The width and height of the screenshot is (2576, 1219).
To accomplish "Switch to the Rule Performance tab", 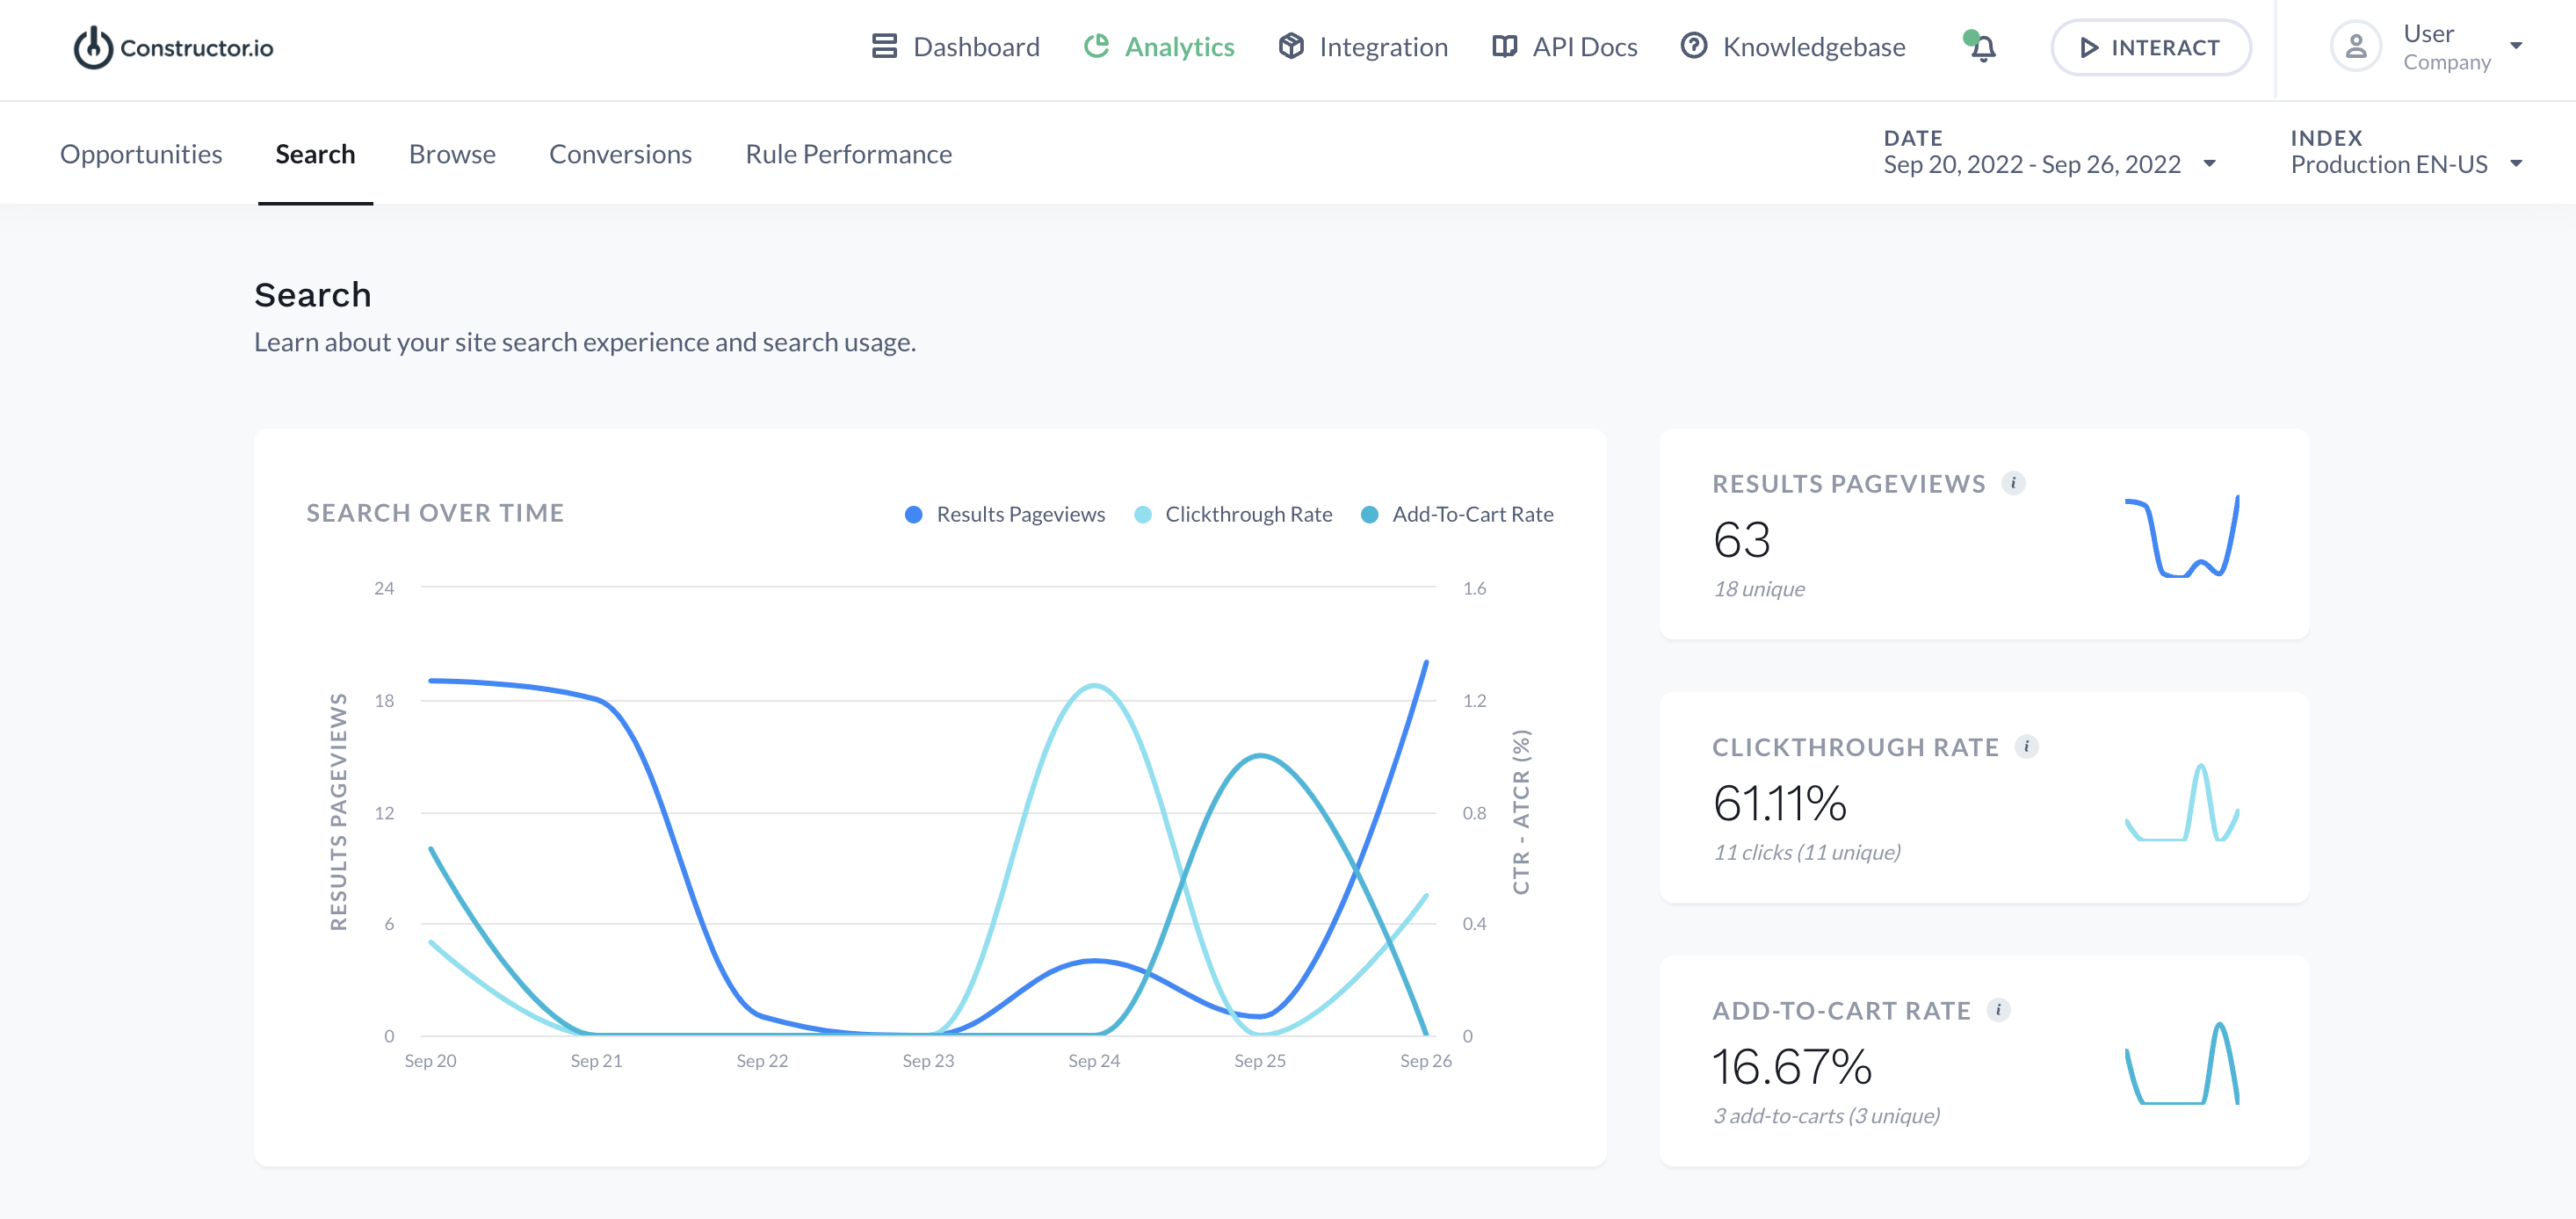I will pyautogui.click(x=848, y=154).
